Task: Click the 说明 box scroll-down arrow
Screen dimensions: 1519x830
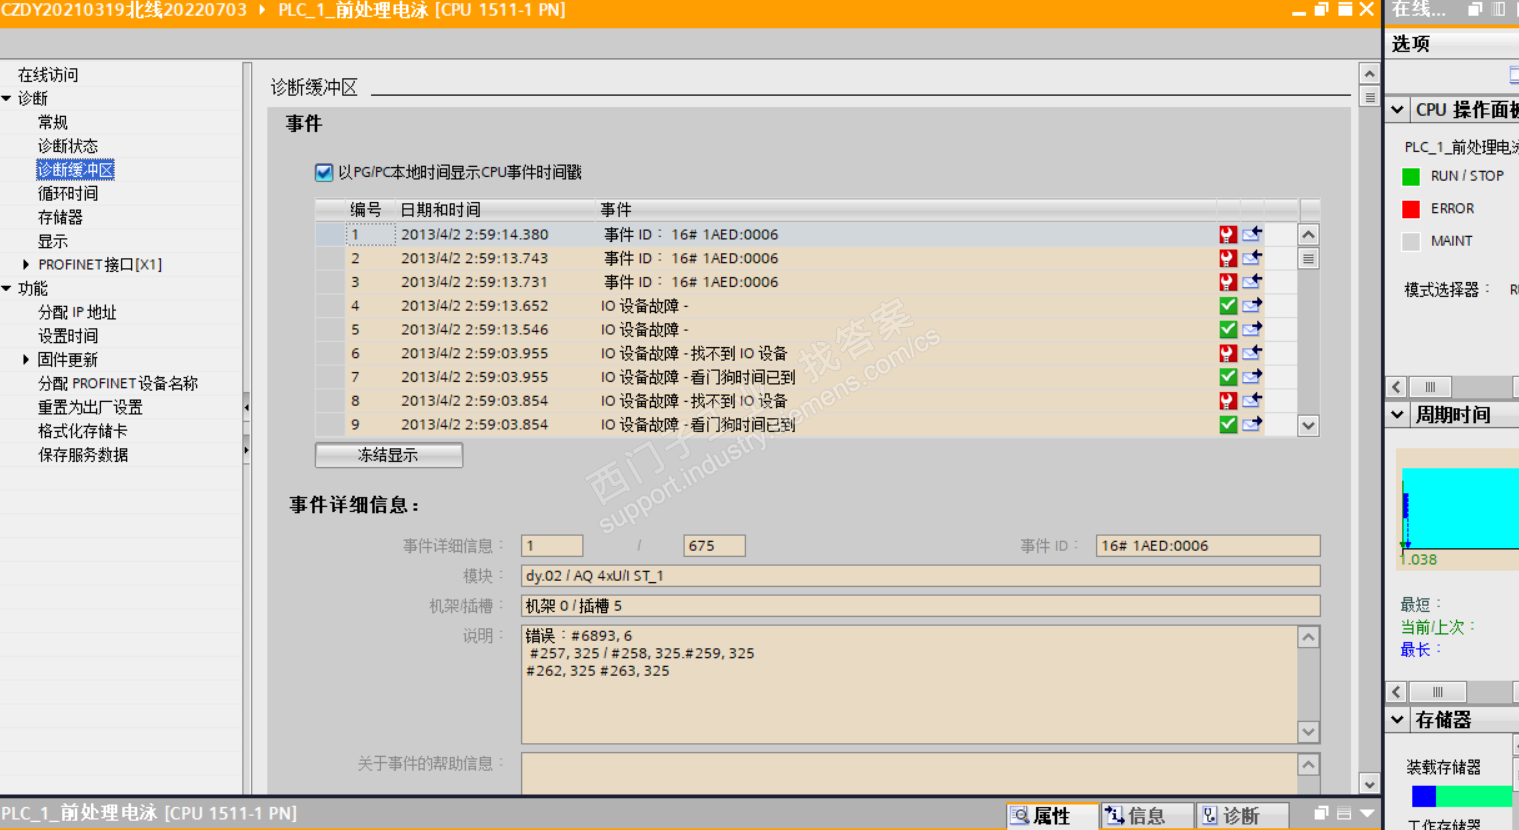Action: tap(1308, 732)
